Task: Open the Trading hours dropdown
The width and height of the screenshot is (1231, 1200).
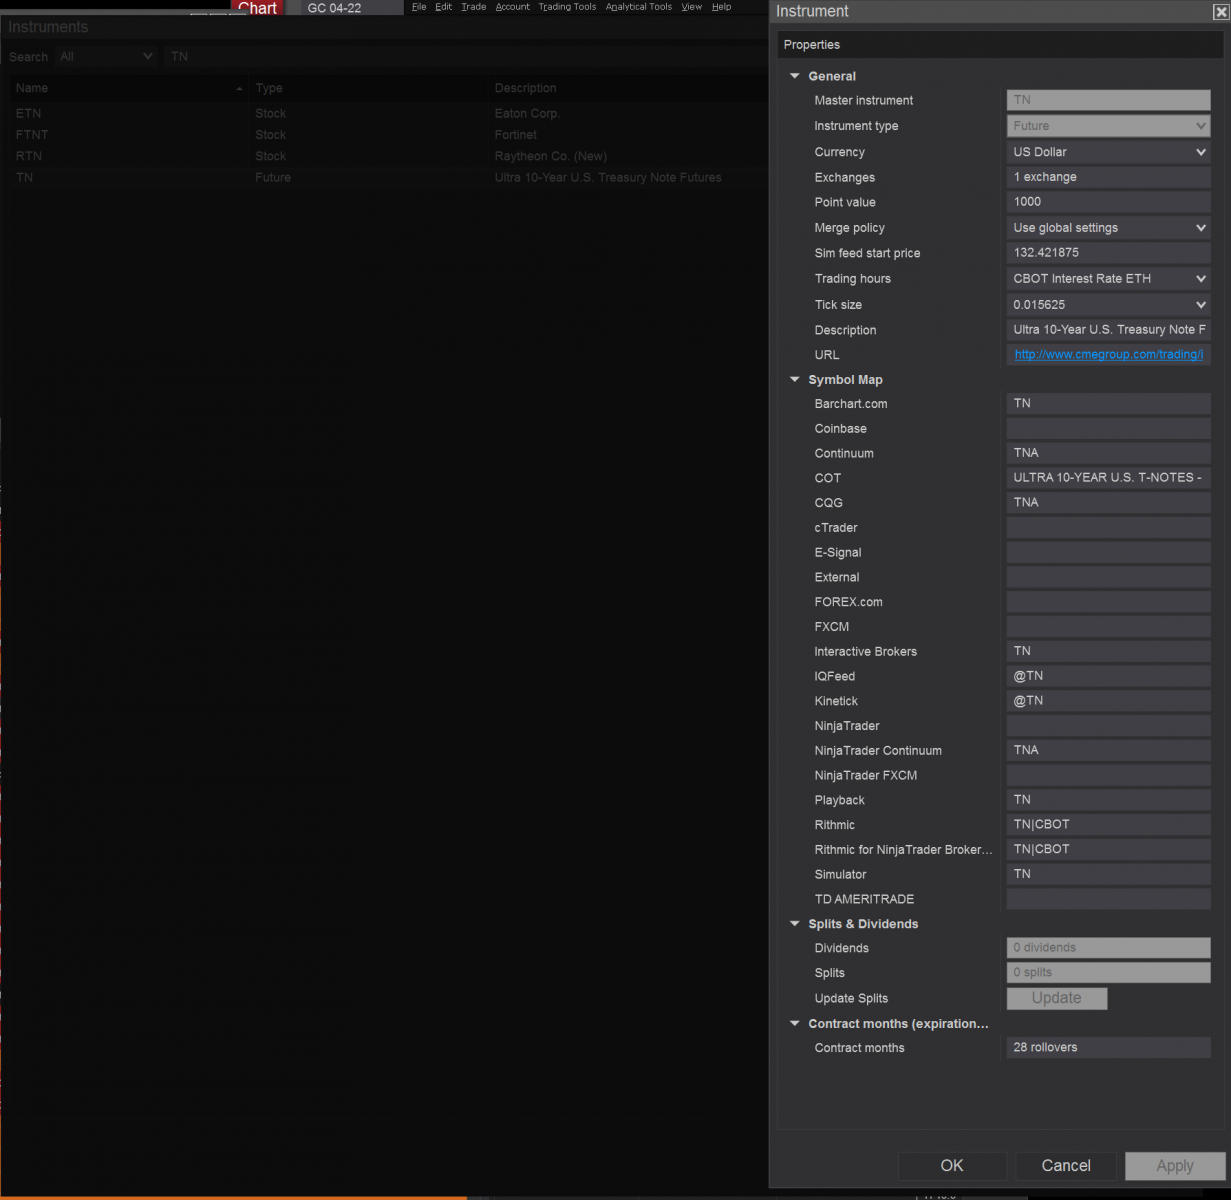Action: coord(1198,278)
